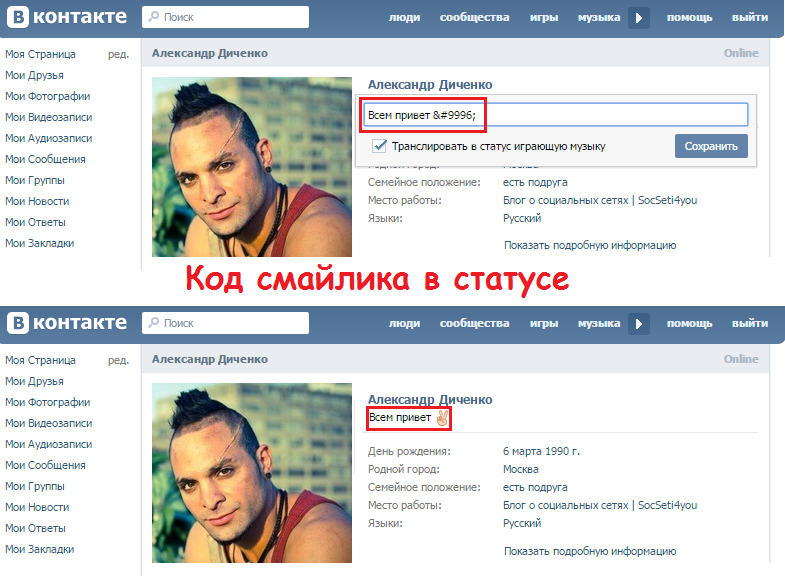
Task: Click the Сохранить button
Action: (711, 146)
